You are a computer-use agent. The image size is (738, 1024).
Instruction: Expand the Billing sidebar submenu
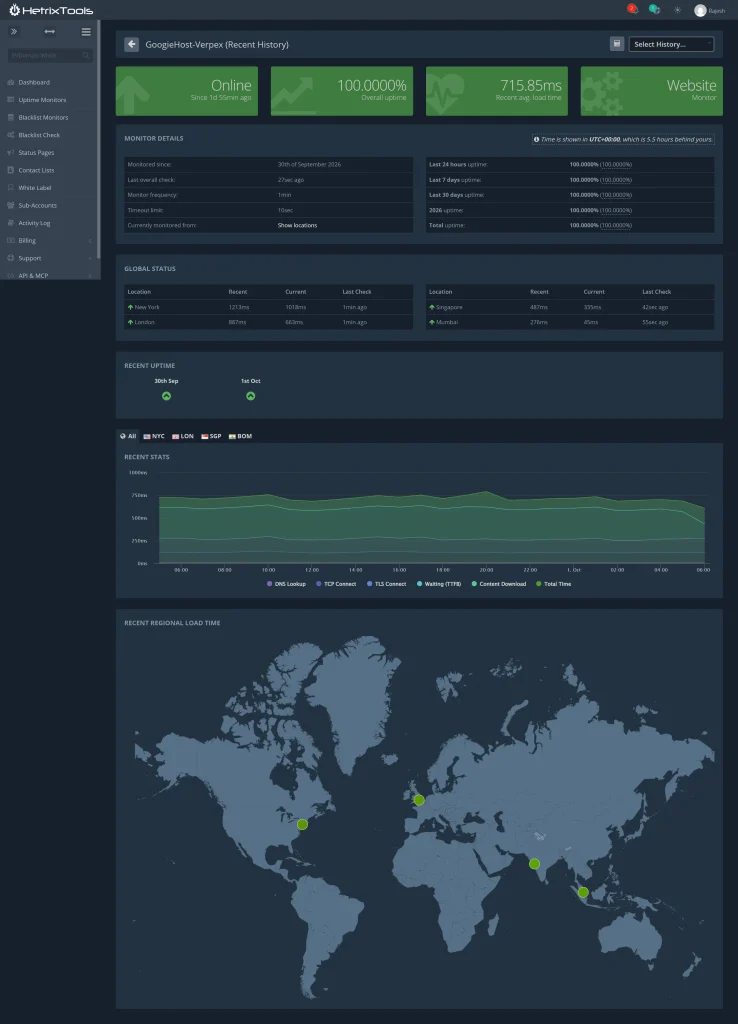(50, 240)
